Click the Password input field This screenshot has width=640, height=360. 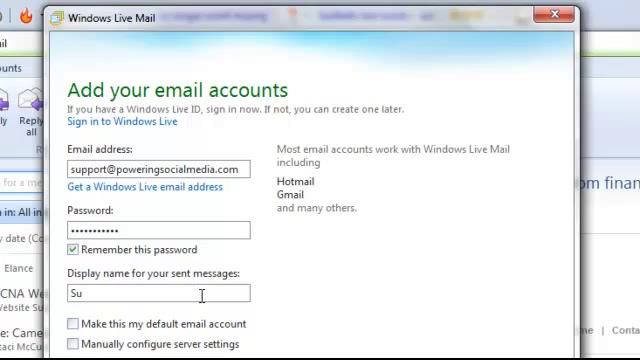pos(159,230)
